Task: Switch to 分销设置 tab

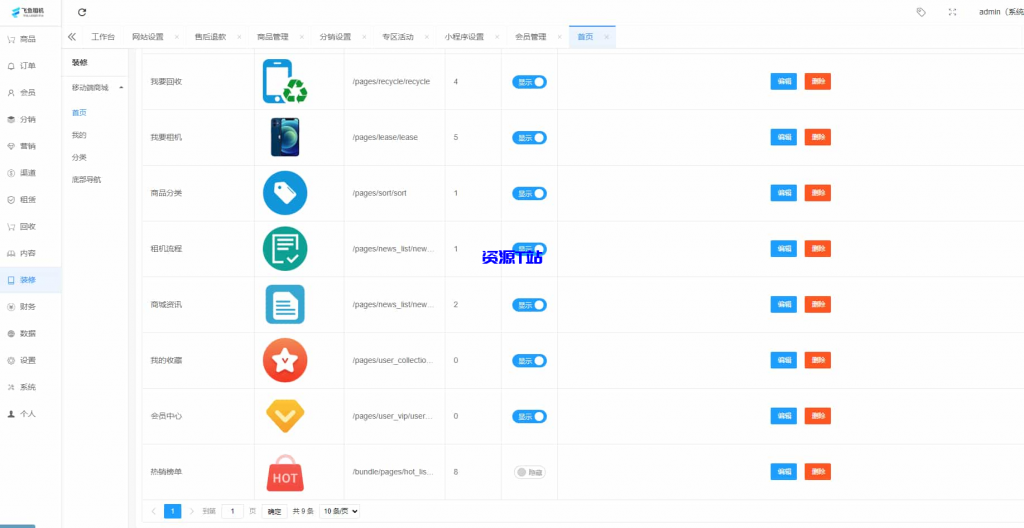Action: (335, 37)
